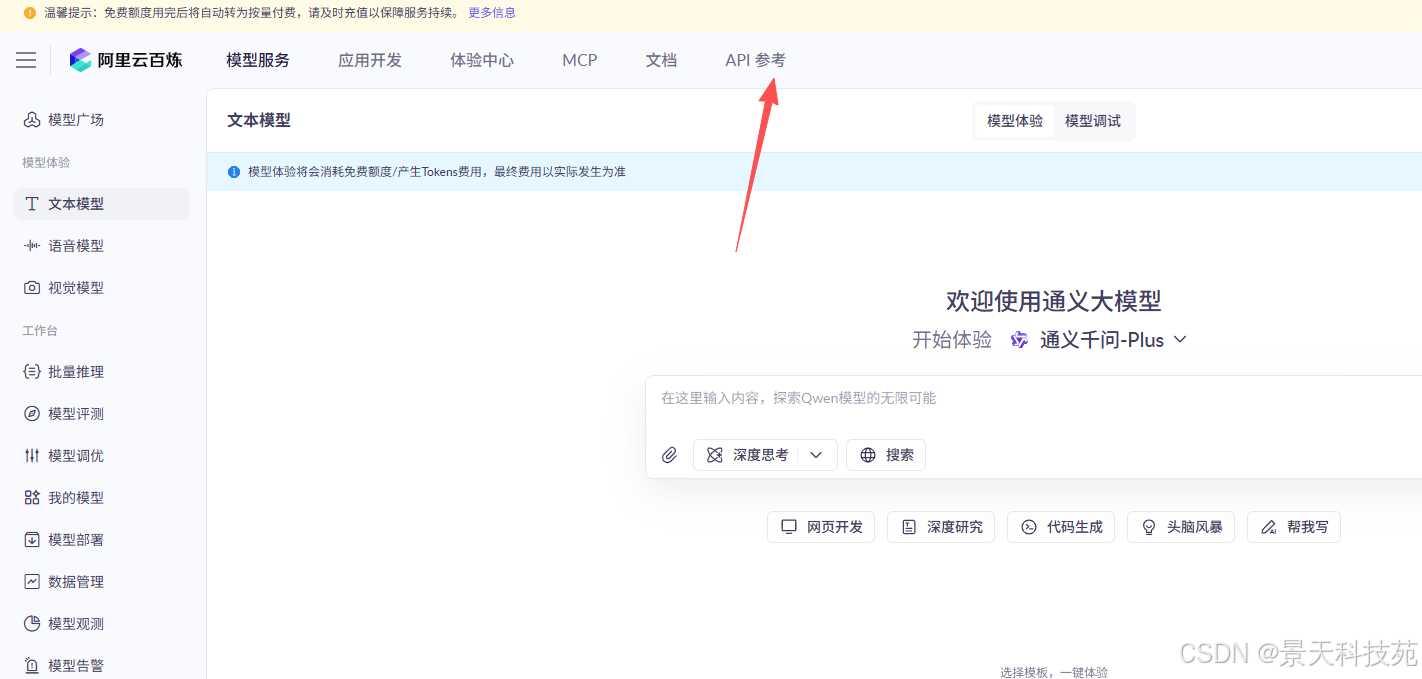The height and width of the screenshot is (679, 1422).
Task: Click the 模型评测 compass icon
Action: pos(32,414)
